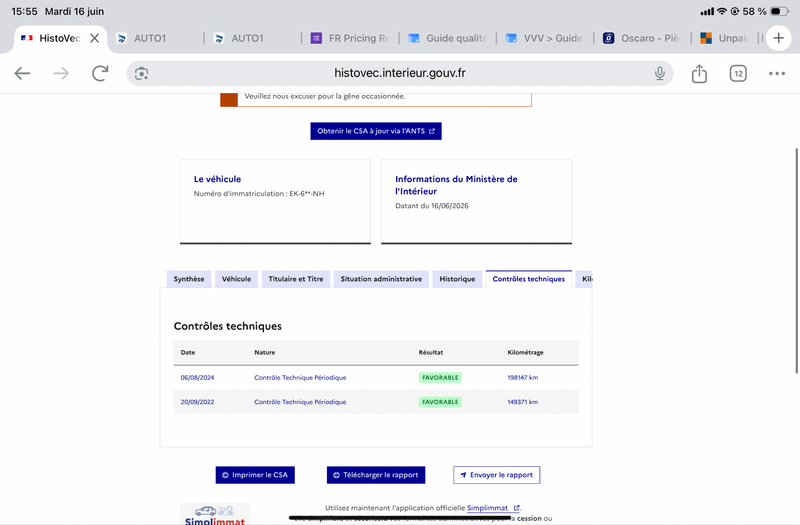Click the date 06/08/2024
Image resolution: width=800 pixels, height=525 pixels.
(197, 378)
